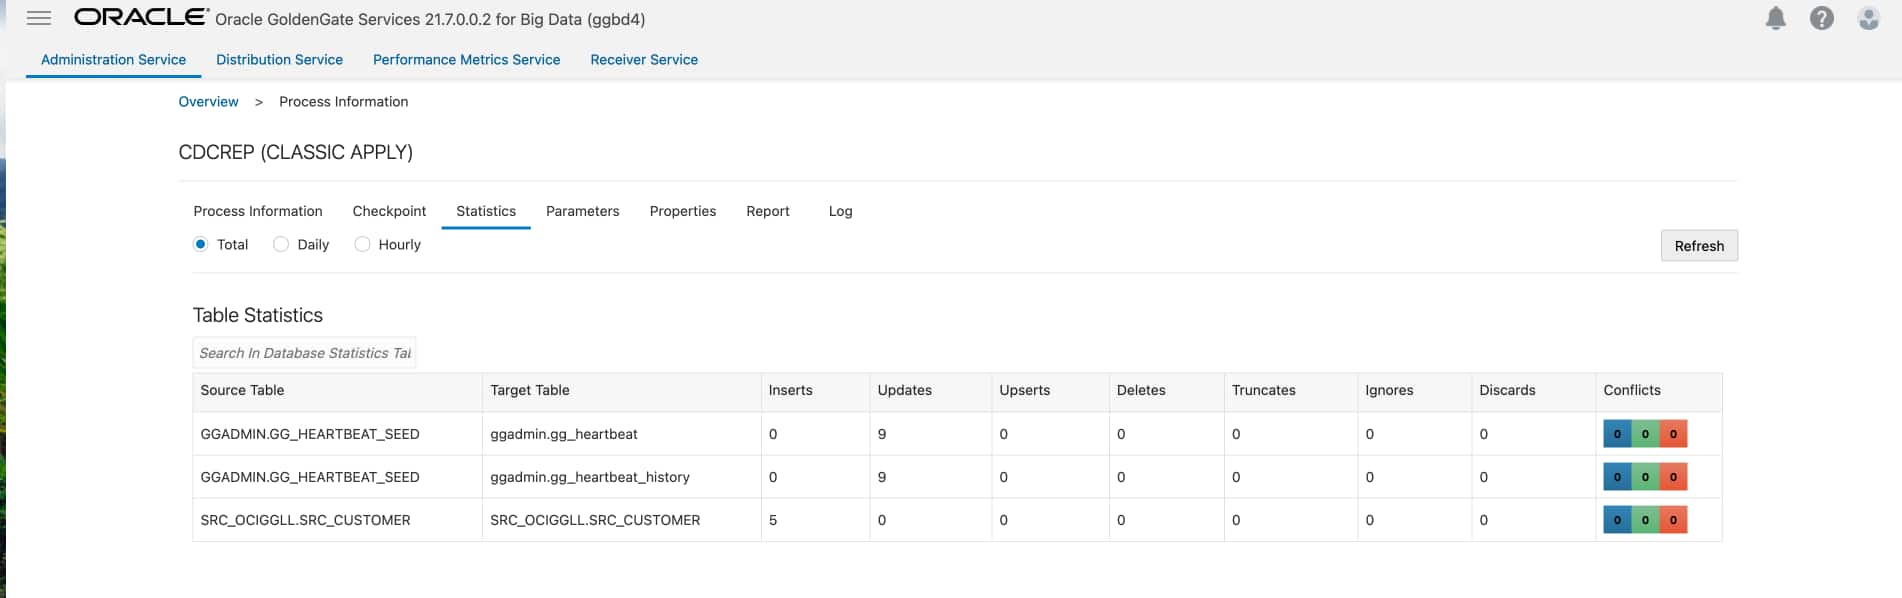Image resolution: width=1902 pixels, height=598 pixels.
Task: Open the notifications bell
Action: pos(1775,18)
